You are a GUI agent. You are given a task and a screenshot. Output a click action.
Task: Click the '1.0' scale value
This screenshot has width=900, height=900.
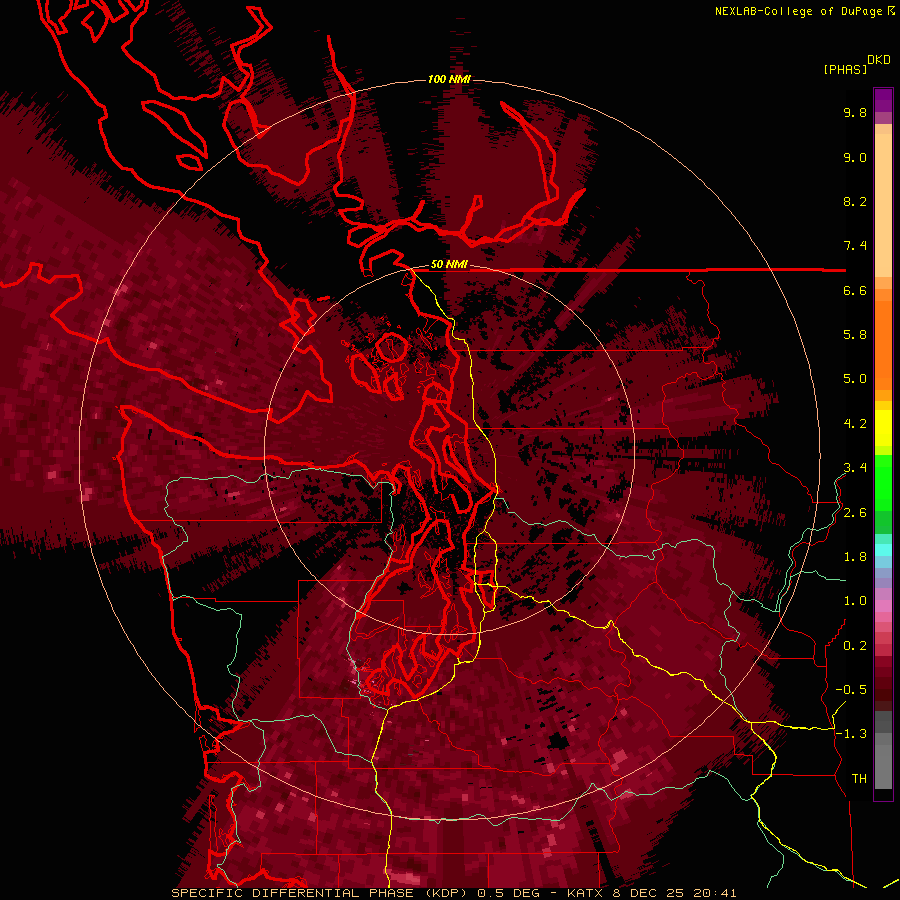point(855,601)
